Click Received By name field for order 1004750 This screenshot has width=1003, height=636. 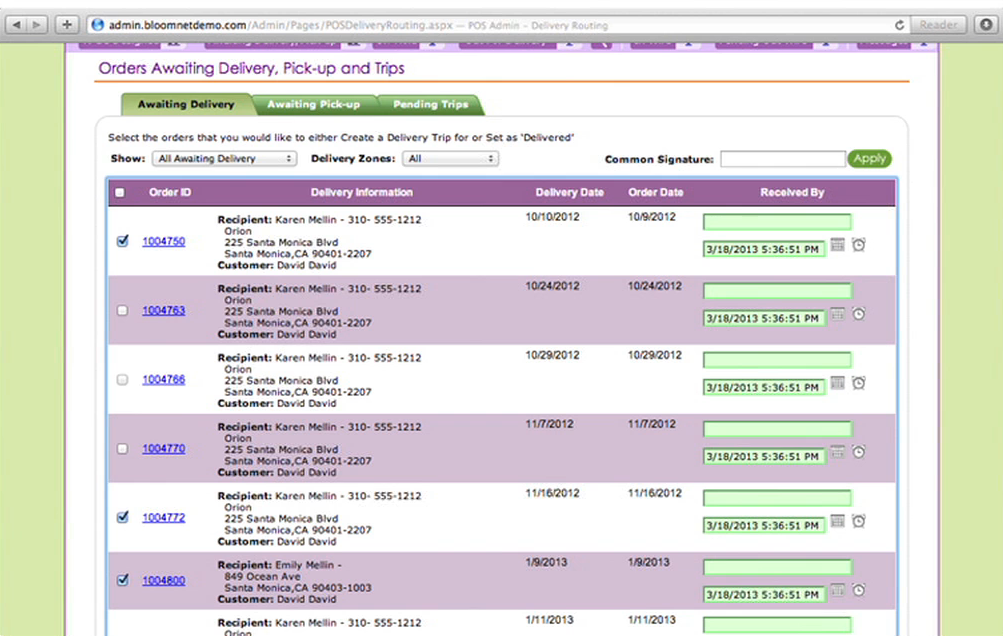click(x=777, y=222)
